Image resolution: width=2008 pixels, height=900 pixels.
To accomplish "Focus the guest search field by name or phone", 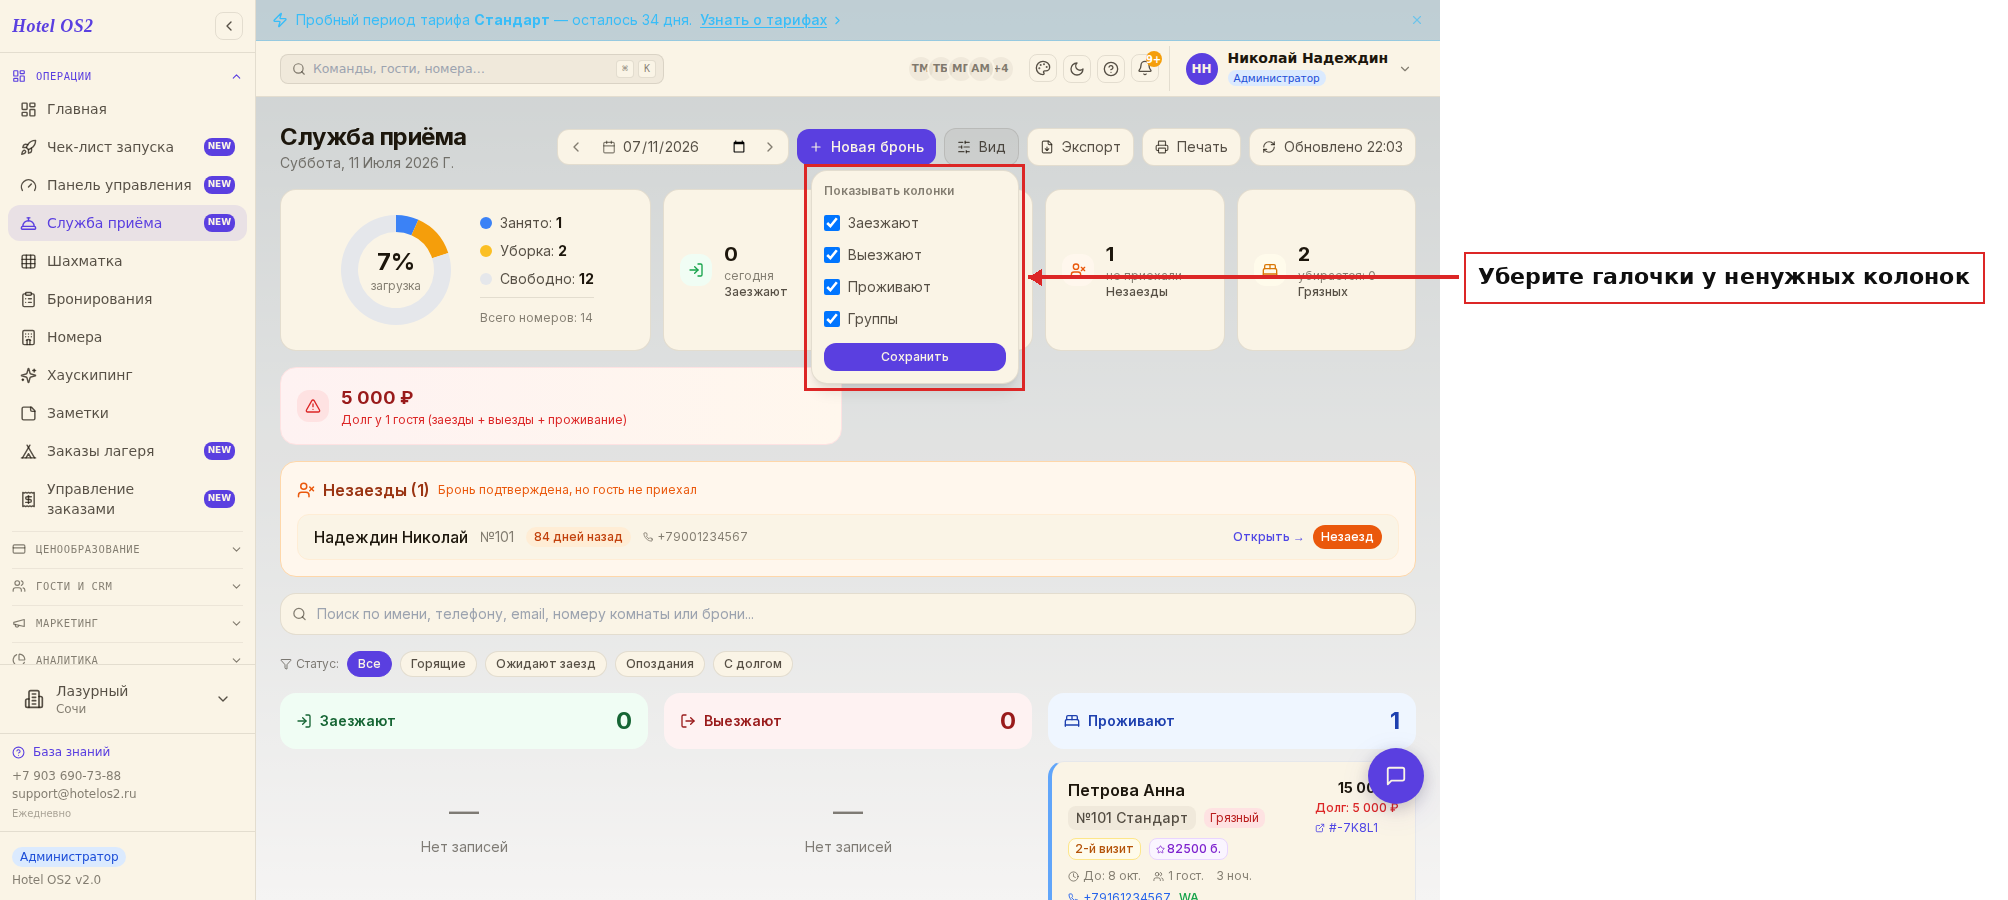I will point(848,614).
